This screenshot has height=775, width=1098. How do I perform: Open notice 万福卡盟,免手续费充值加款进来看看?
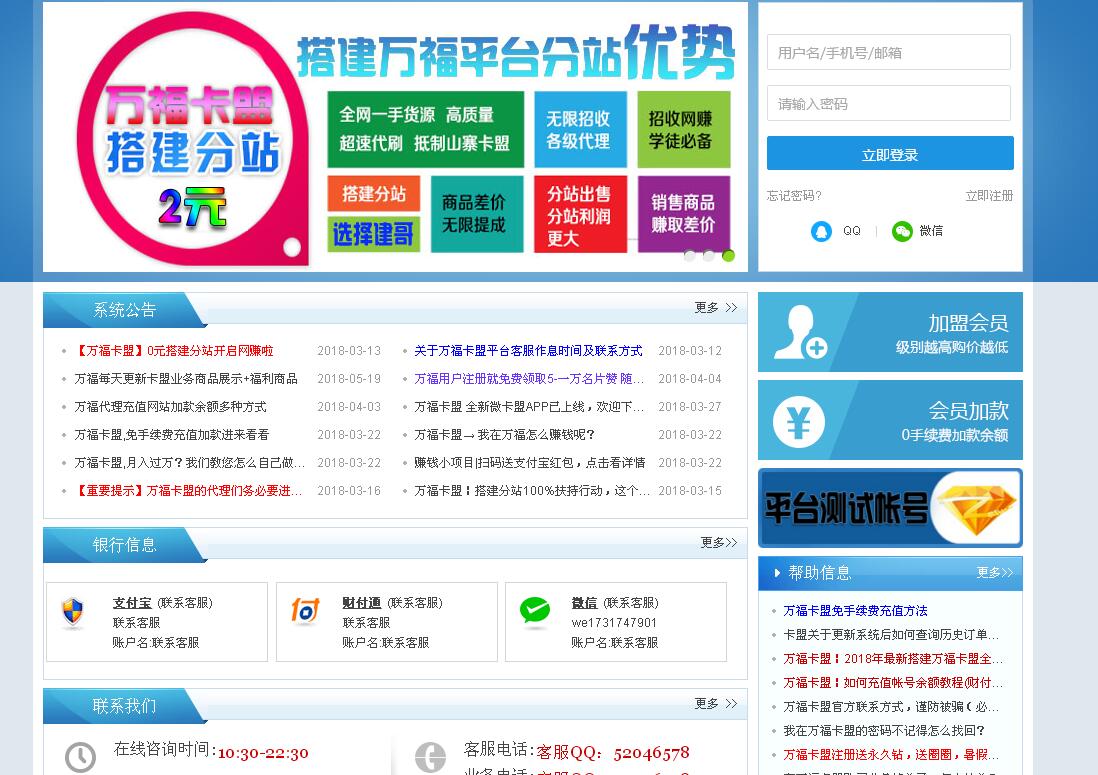(172, 435)
